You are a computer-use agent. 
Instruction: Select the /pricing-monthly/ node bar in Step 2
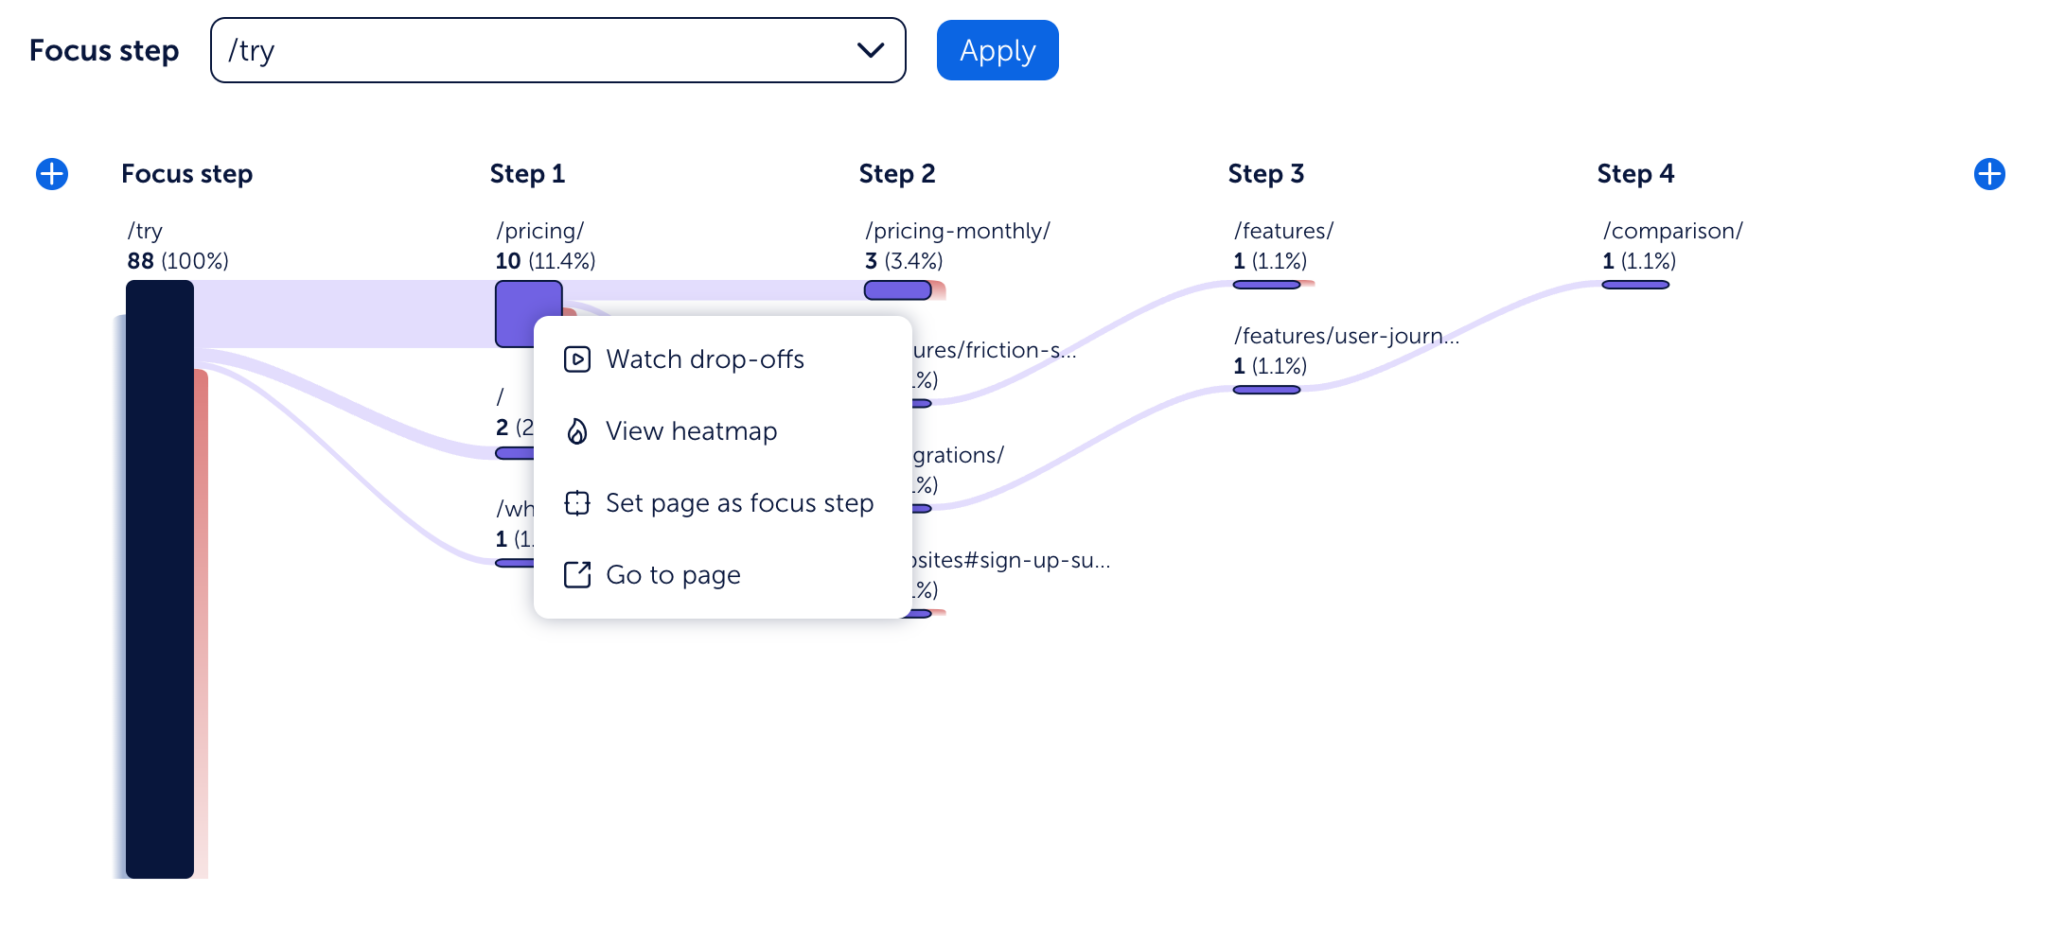pos(897,290)
